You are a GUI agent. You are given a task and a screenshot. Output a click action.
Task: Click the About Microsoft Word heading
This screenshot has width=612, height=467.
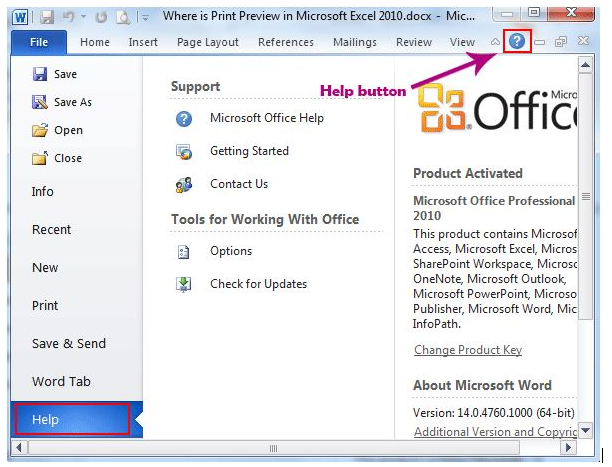coord(482,385)
